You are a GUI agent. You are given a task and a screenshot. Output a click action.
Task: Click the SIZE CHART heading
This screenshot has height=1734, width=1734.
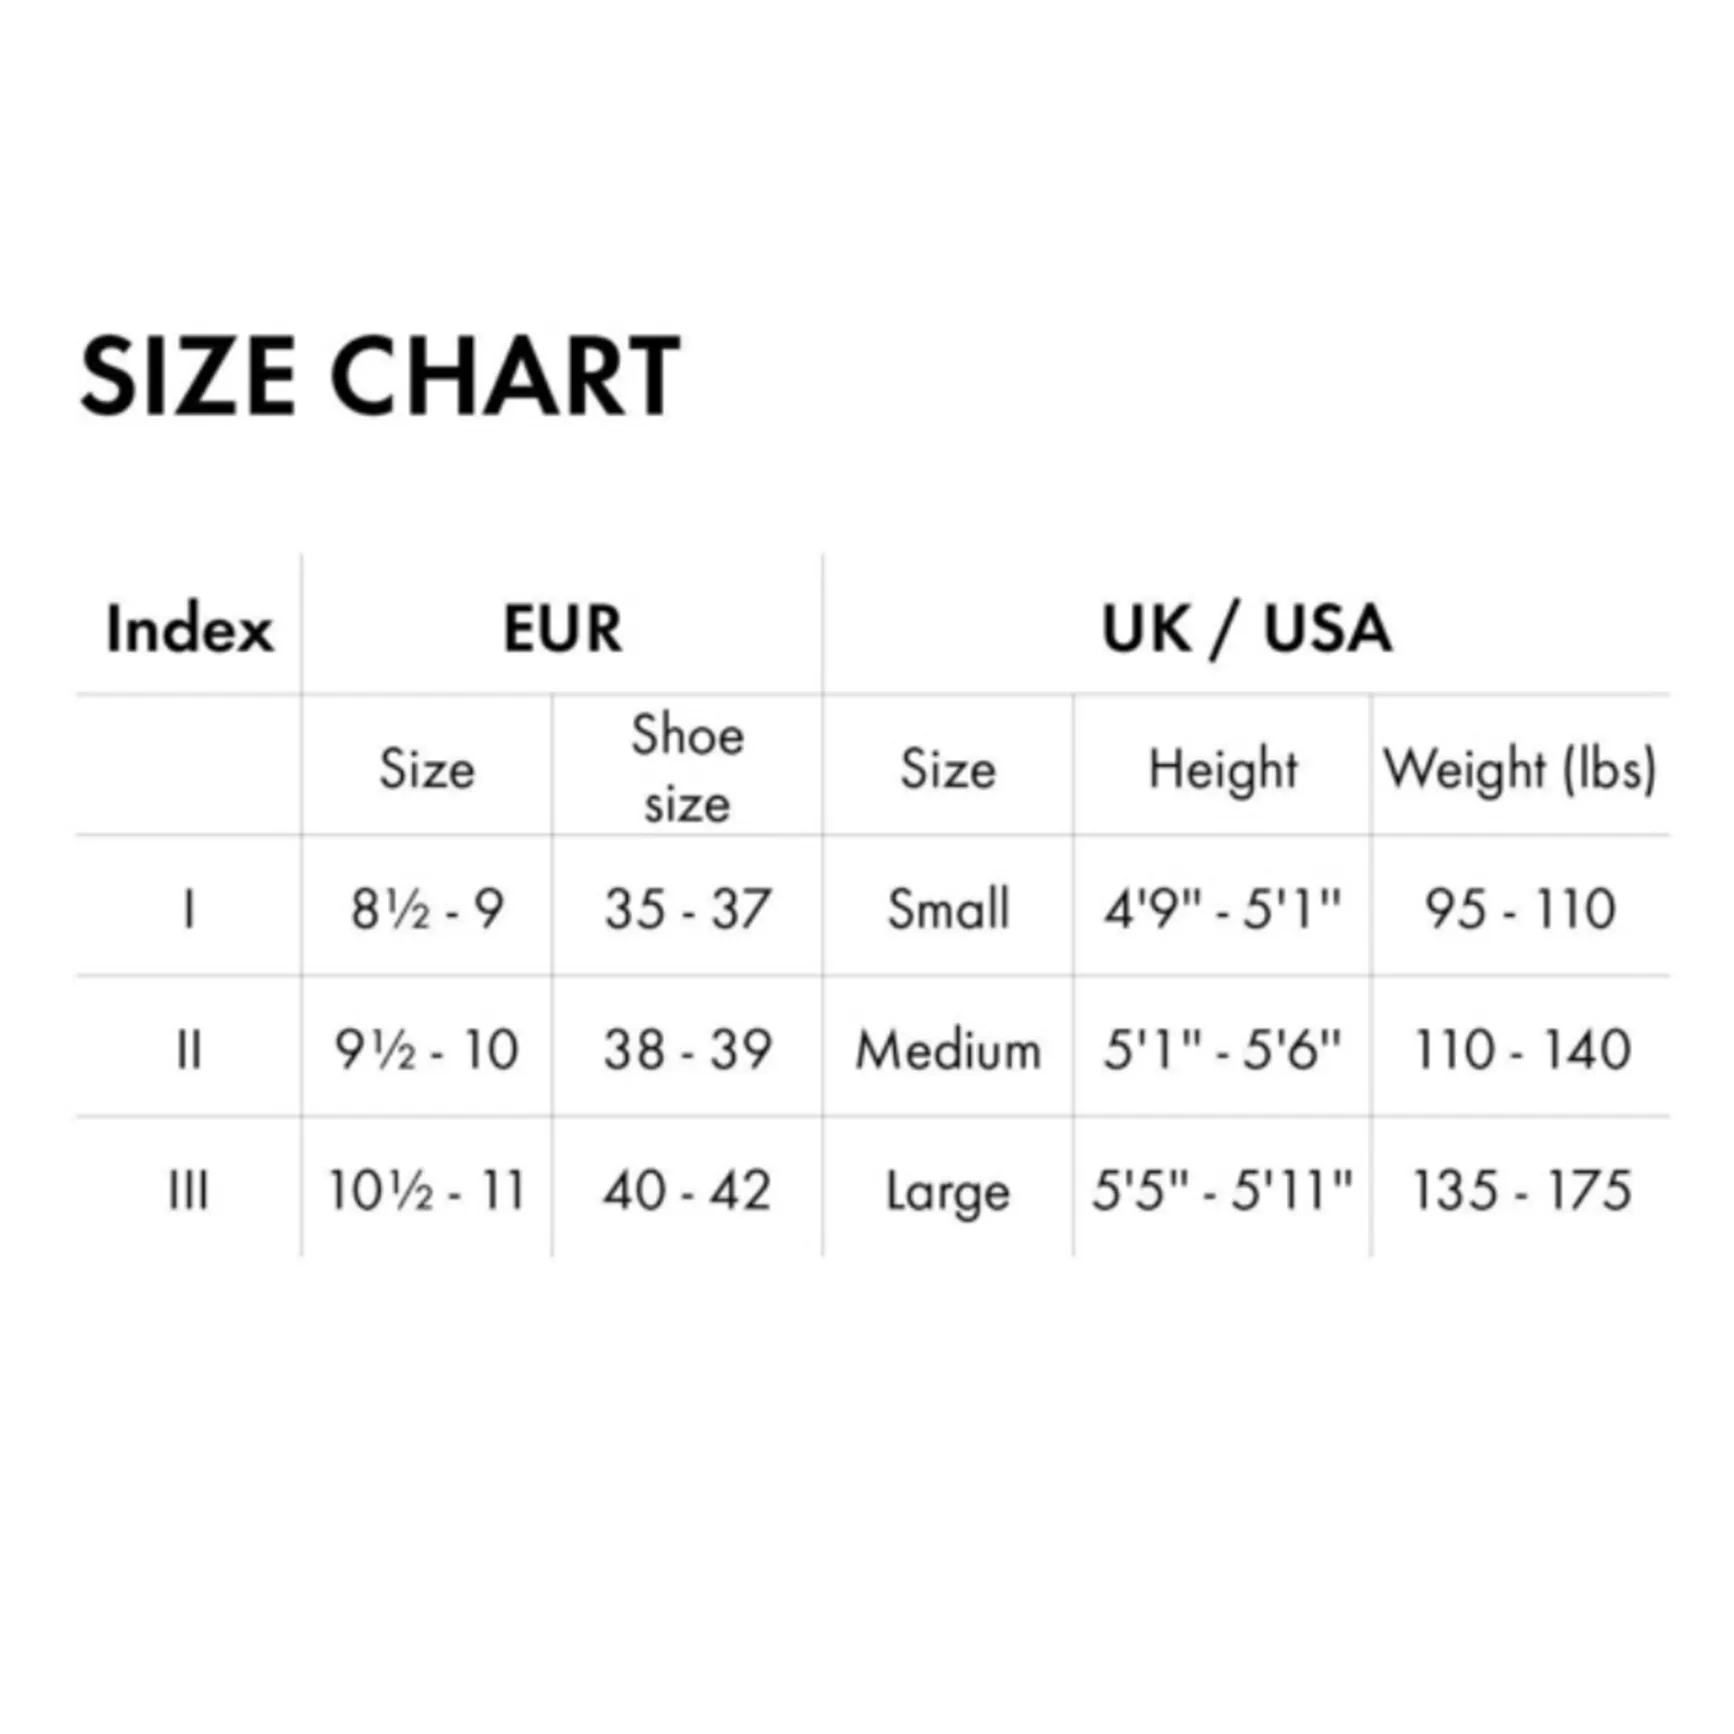click(x=380, y=376)
